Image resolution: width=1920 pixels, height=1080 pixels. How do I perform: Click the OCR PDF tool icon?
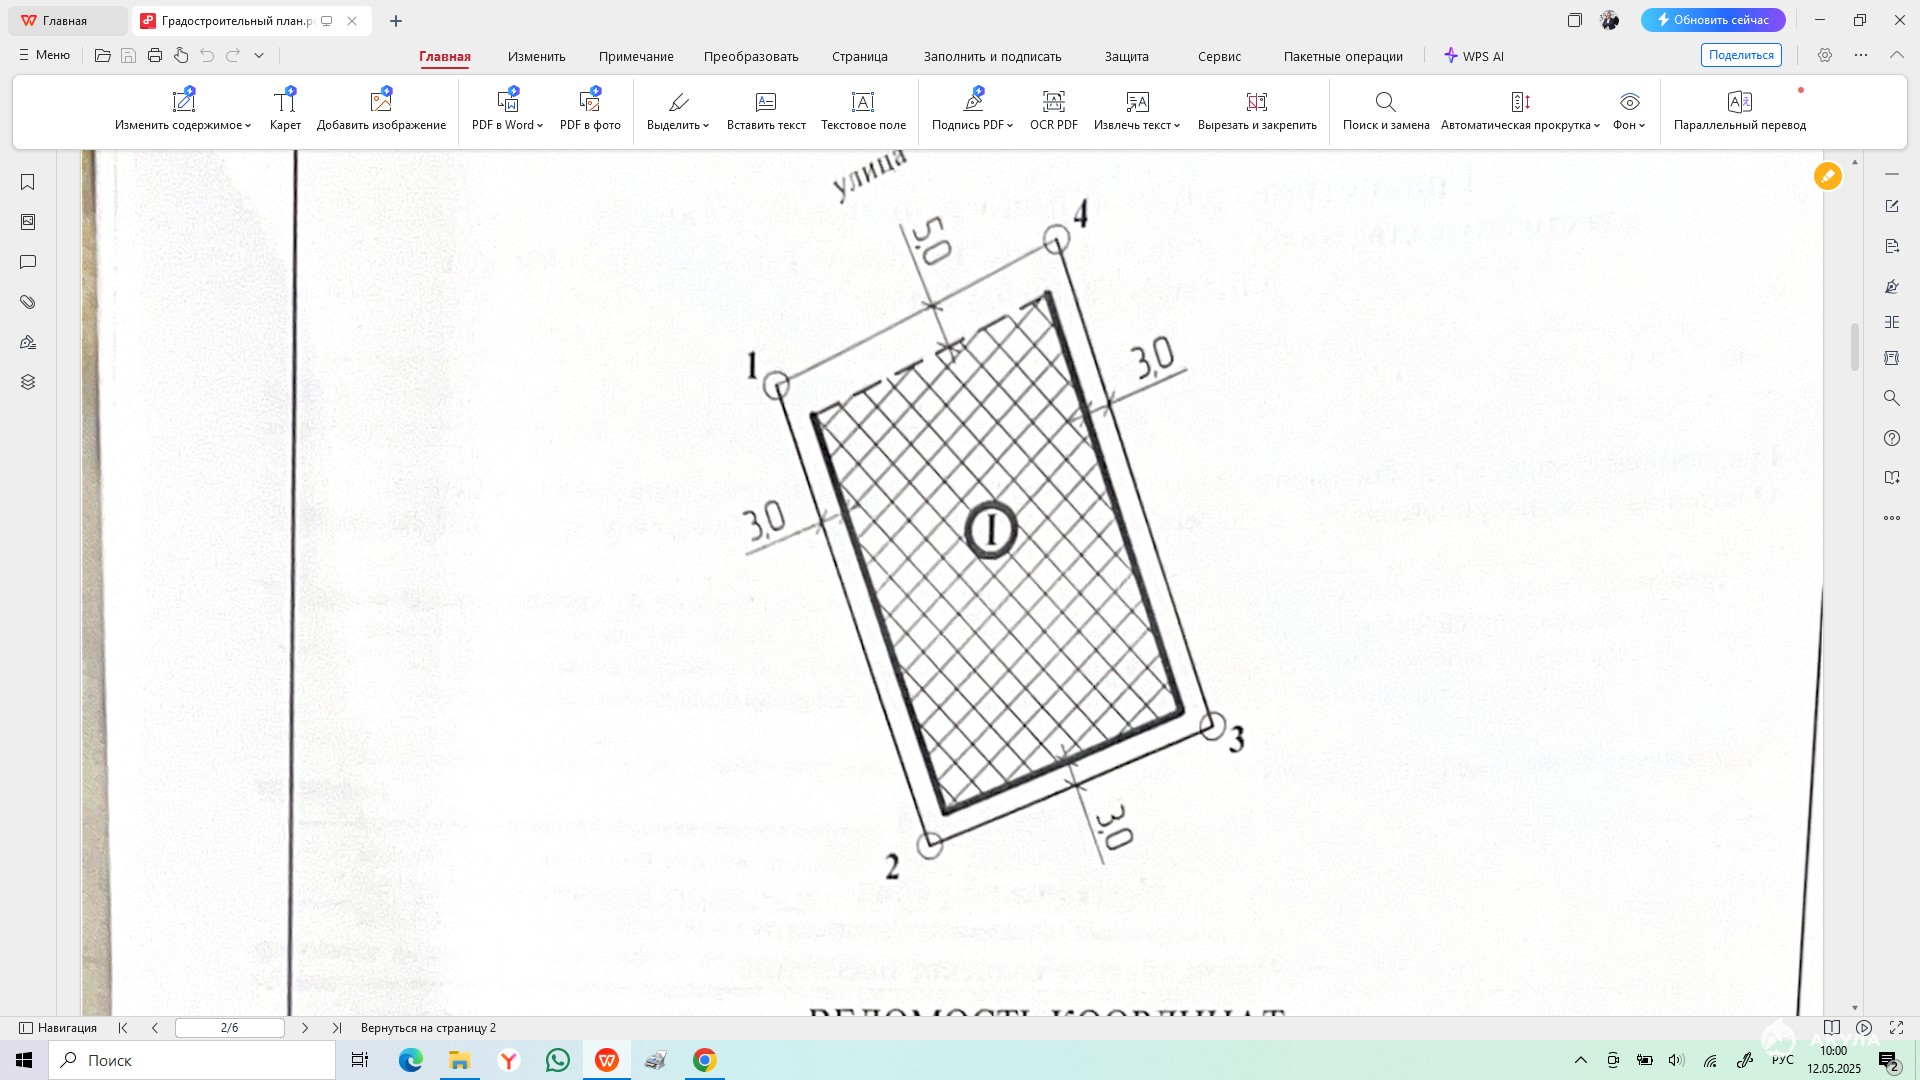[x=1053, y=102]
